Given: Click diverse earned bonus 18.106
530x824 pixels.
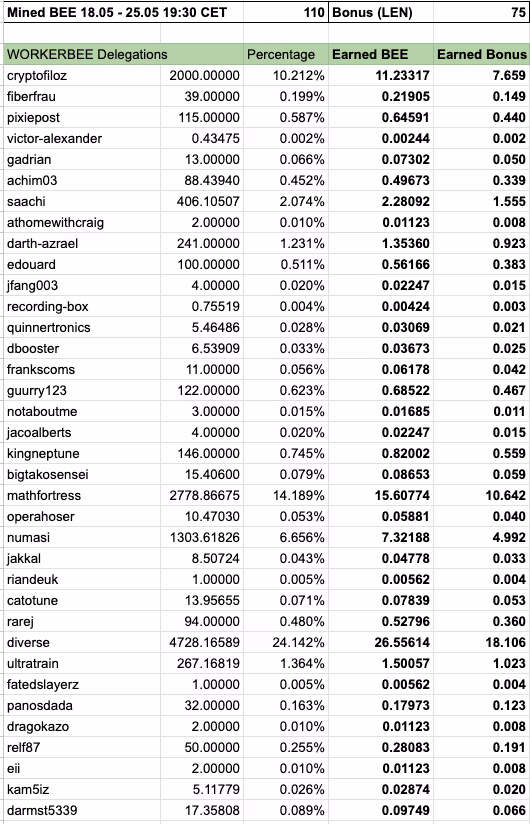Looking at the screenshot, I should [481, 643].
